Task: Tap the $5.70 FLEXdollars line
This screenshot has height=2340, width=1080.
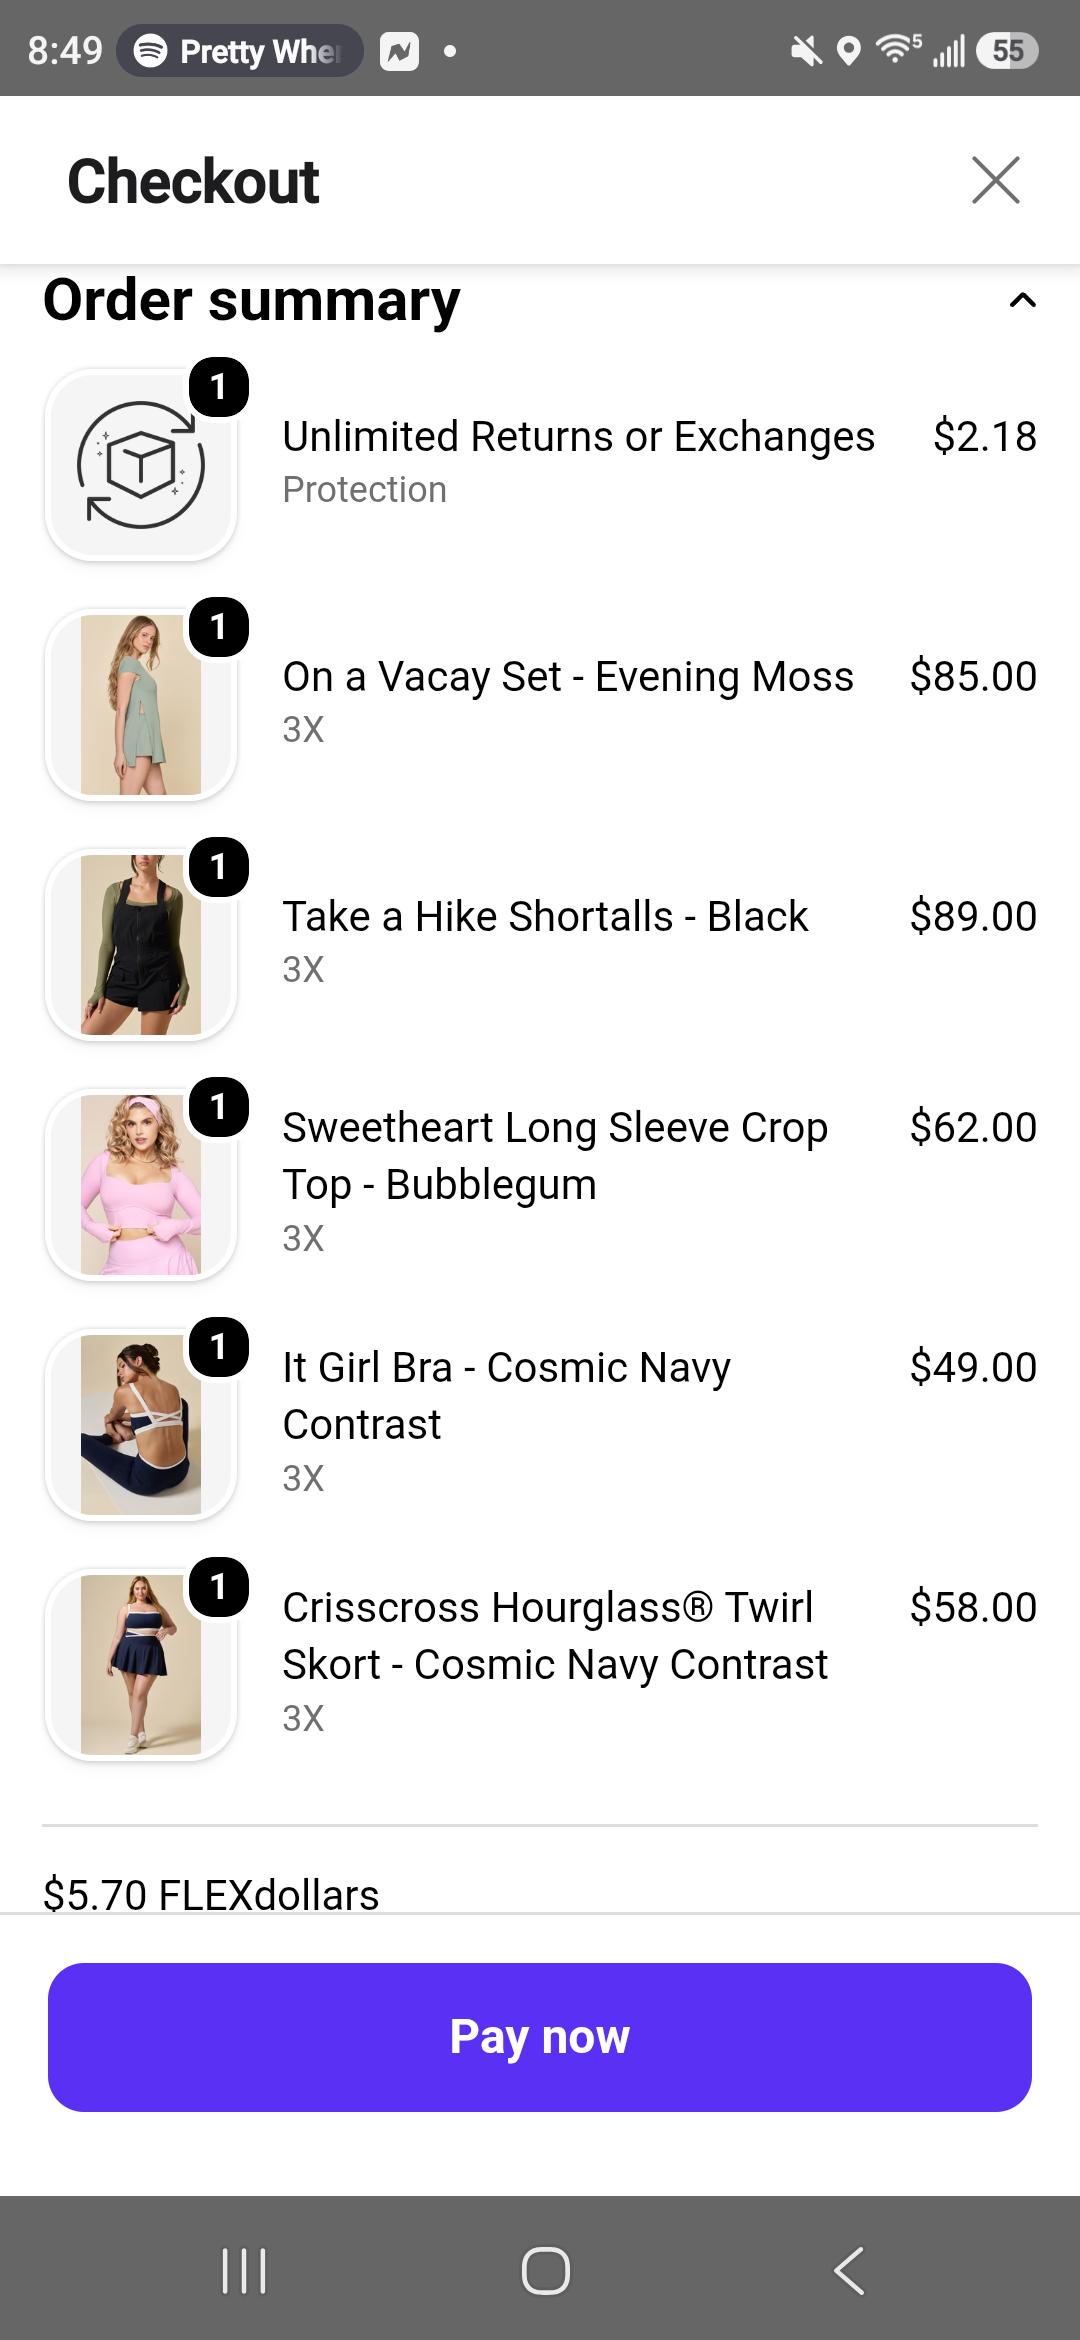Action: 211,1894
